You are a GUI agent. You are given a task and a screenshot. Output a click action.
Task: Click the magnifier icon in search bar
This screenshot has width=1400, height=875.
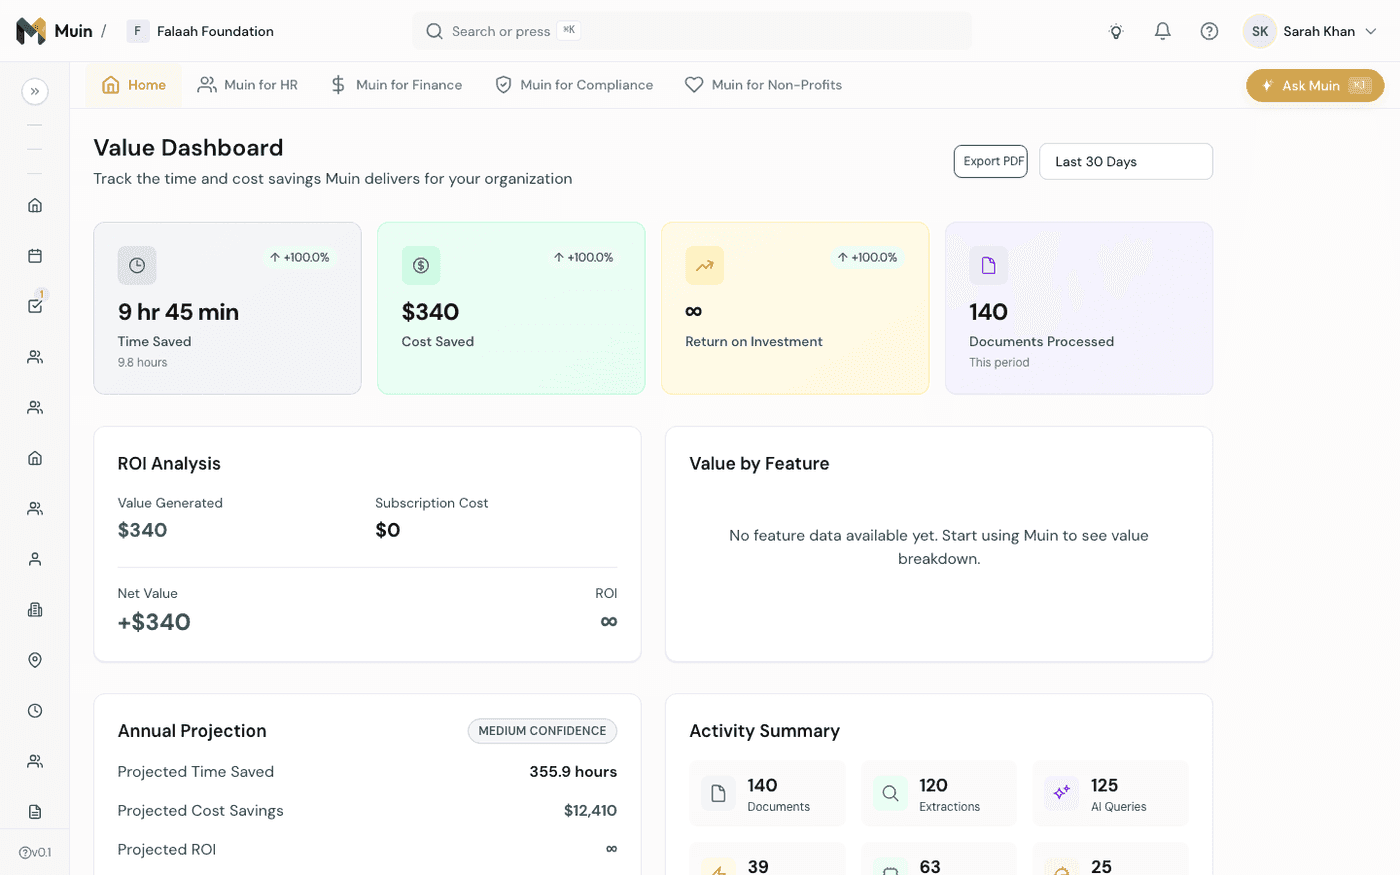(434, 31)
